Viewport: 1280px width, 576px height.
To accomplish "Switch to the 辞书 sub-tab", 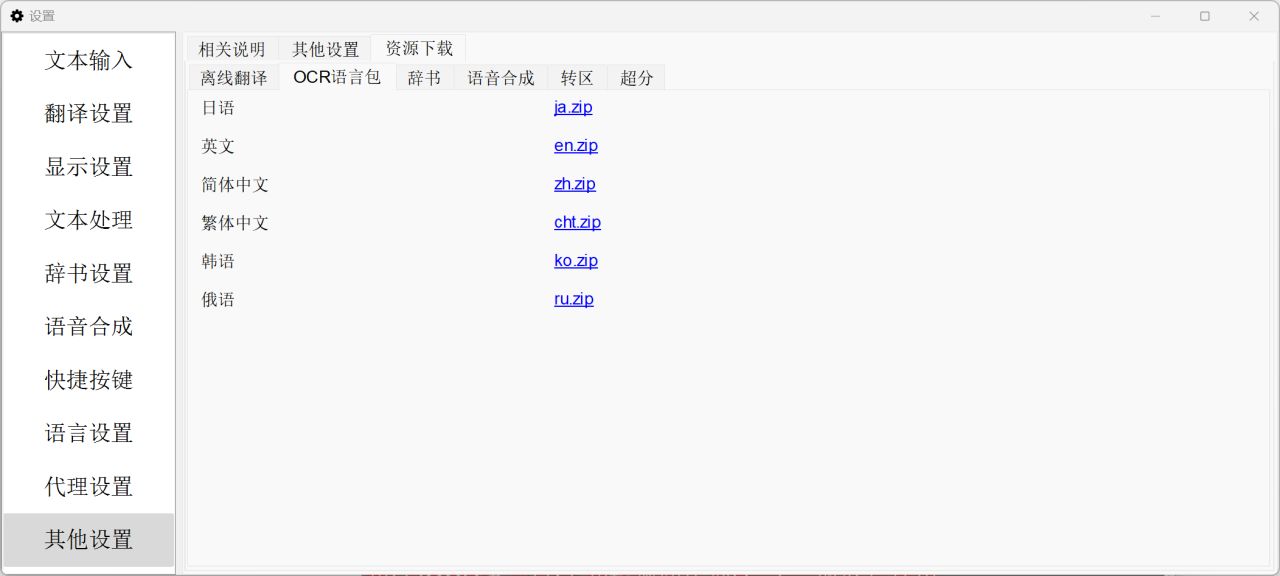I will click(424, 78).
